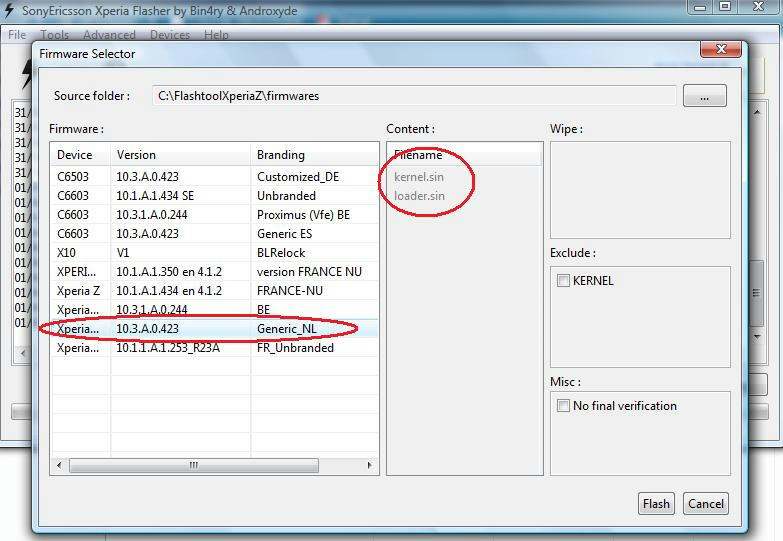Click the main window log scroll-up arrow
The height and width of the screenshot is (541, 783).
758,112
